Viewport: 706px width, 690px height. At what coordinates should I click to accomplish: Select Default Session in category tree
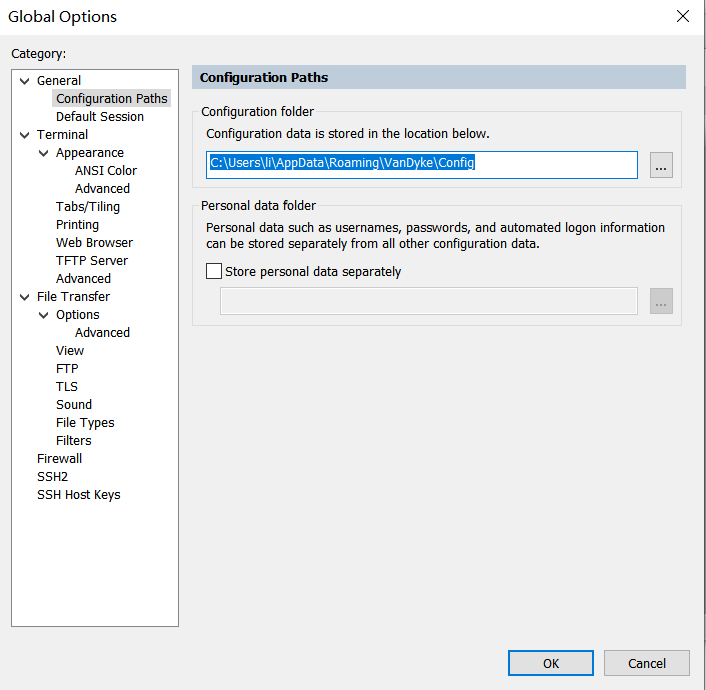tap(99, 117)
